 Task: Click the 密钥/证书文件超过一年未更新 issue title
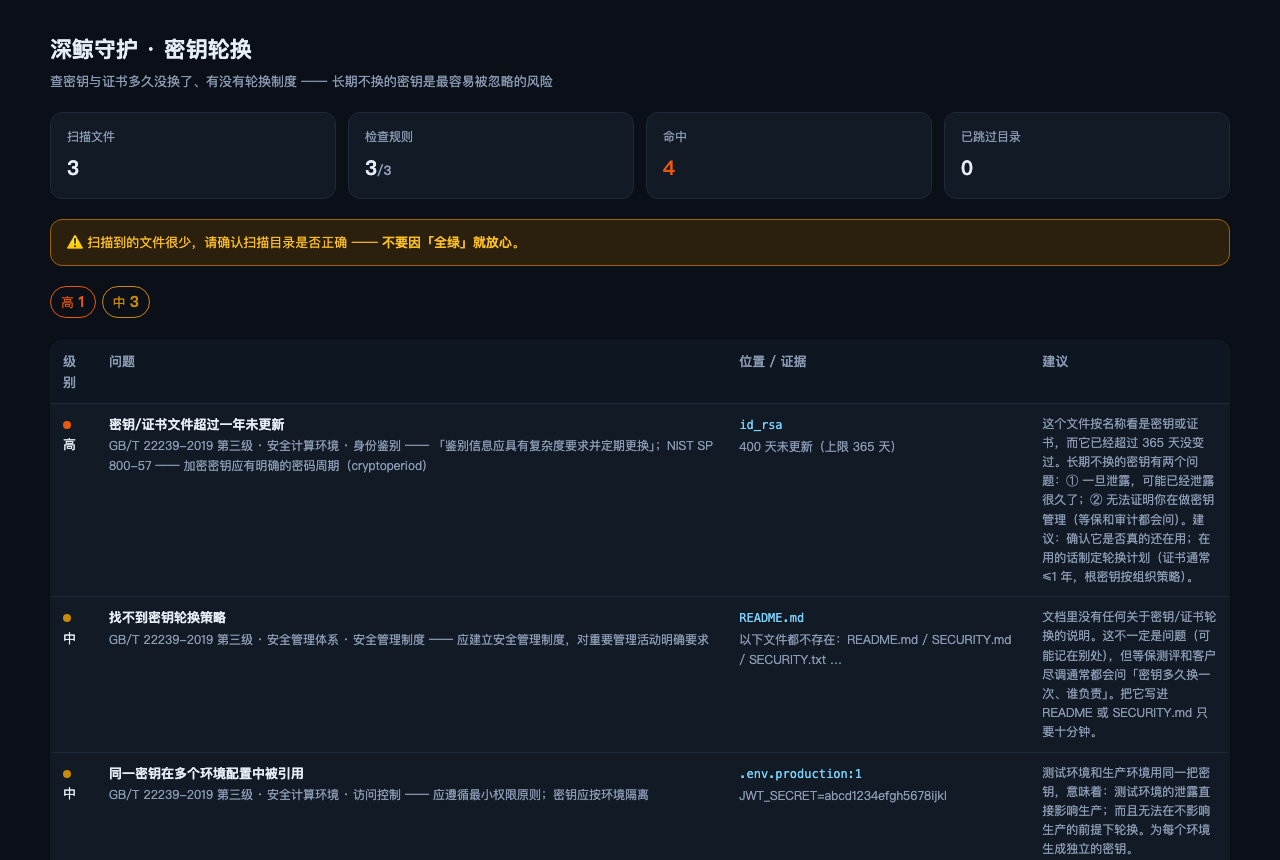point(197,425)
